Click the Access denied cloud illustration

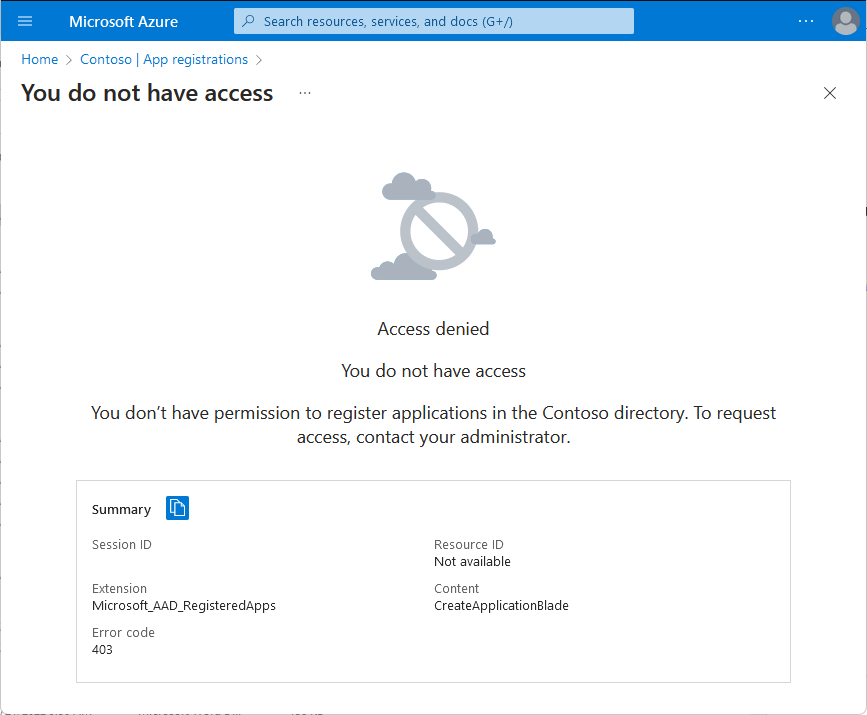tap(433, 226)
